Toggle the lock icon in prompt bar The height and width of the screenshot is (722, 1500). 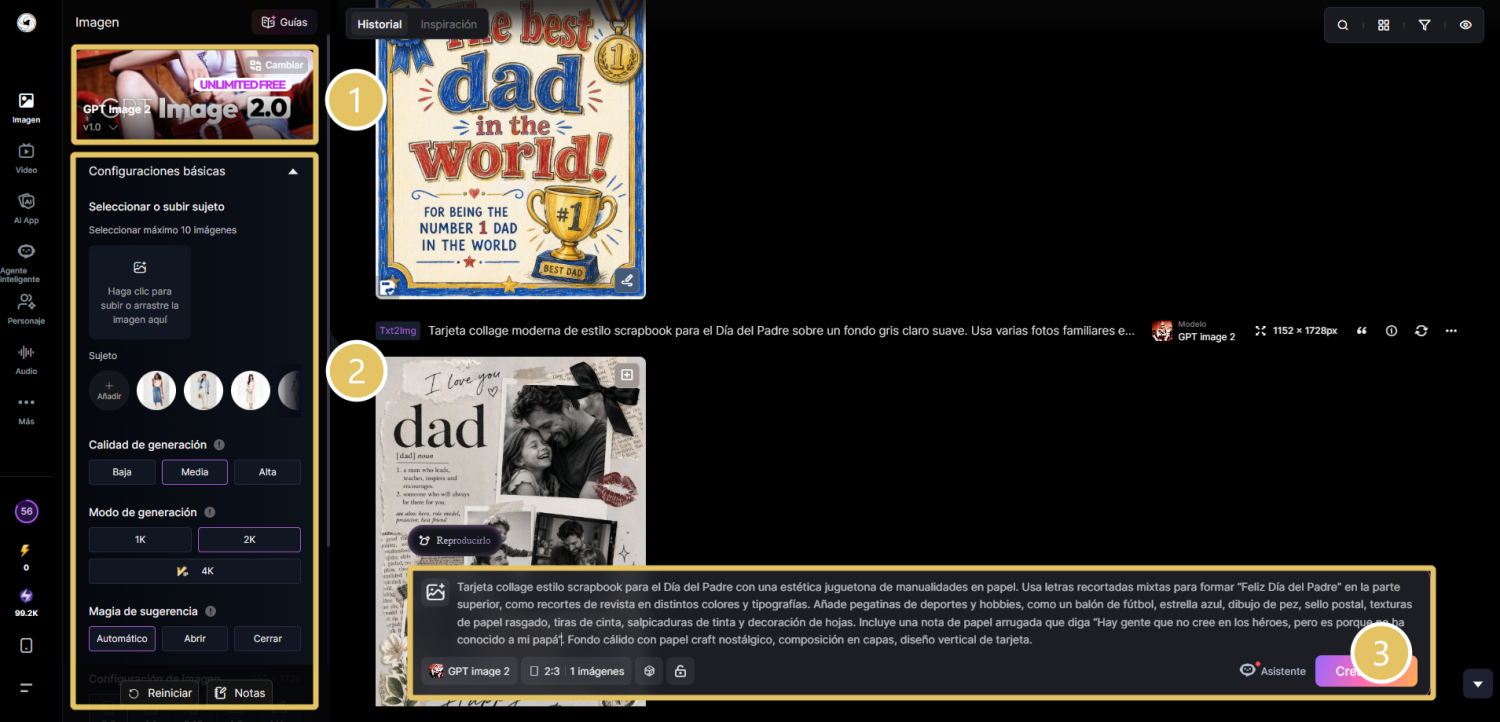coord(680,671)
